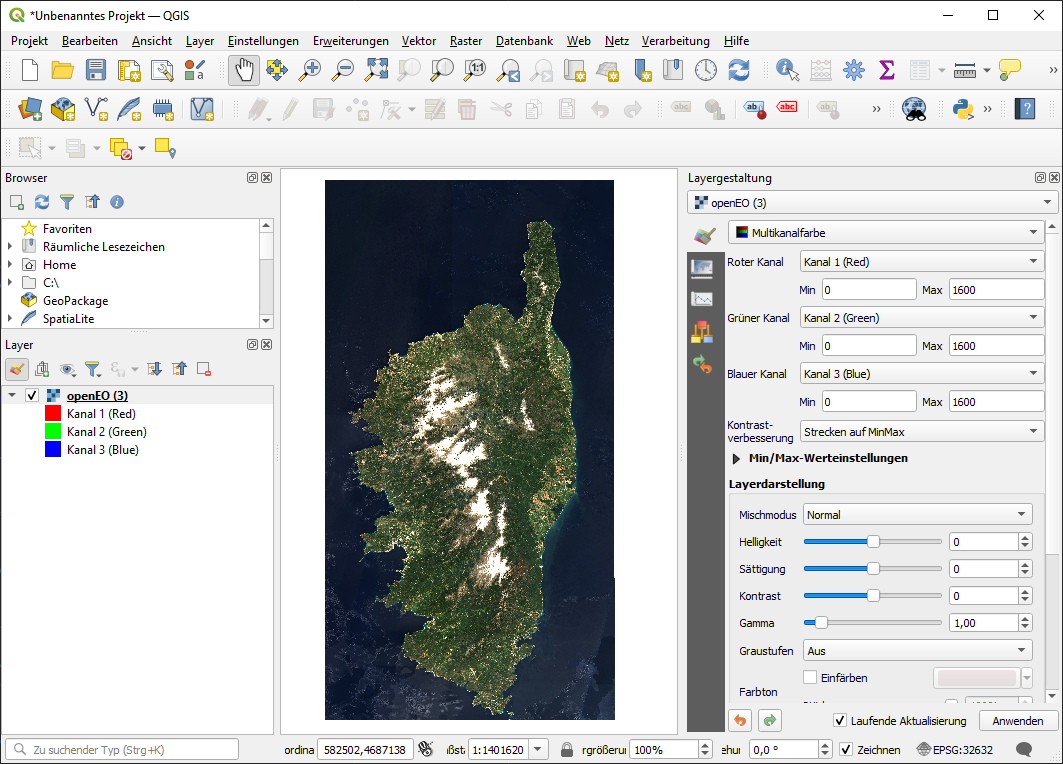Click the Max input field for Roter Kanal
This screenshot has width=1063, height=764.
click(995, 290)
